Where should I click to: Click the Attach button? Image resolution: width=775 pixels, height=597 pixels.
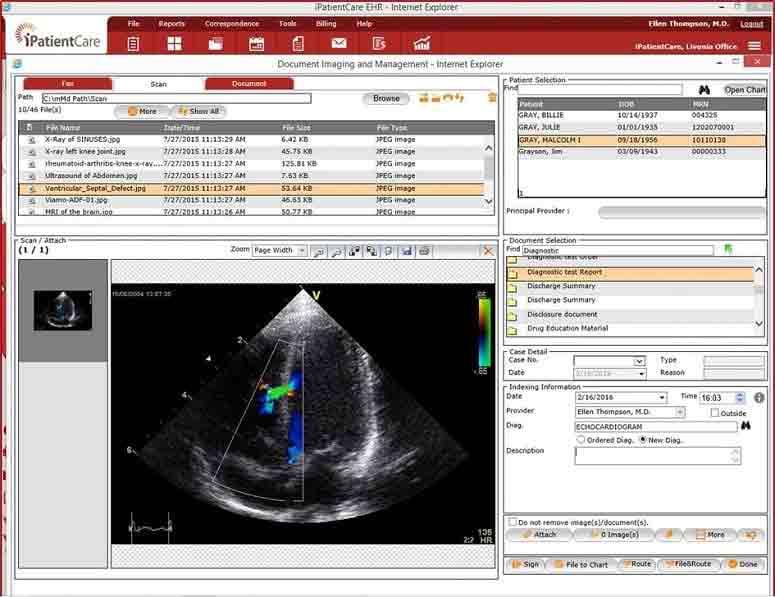539,535
